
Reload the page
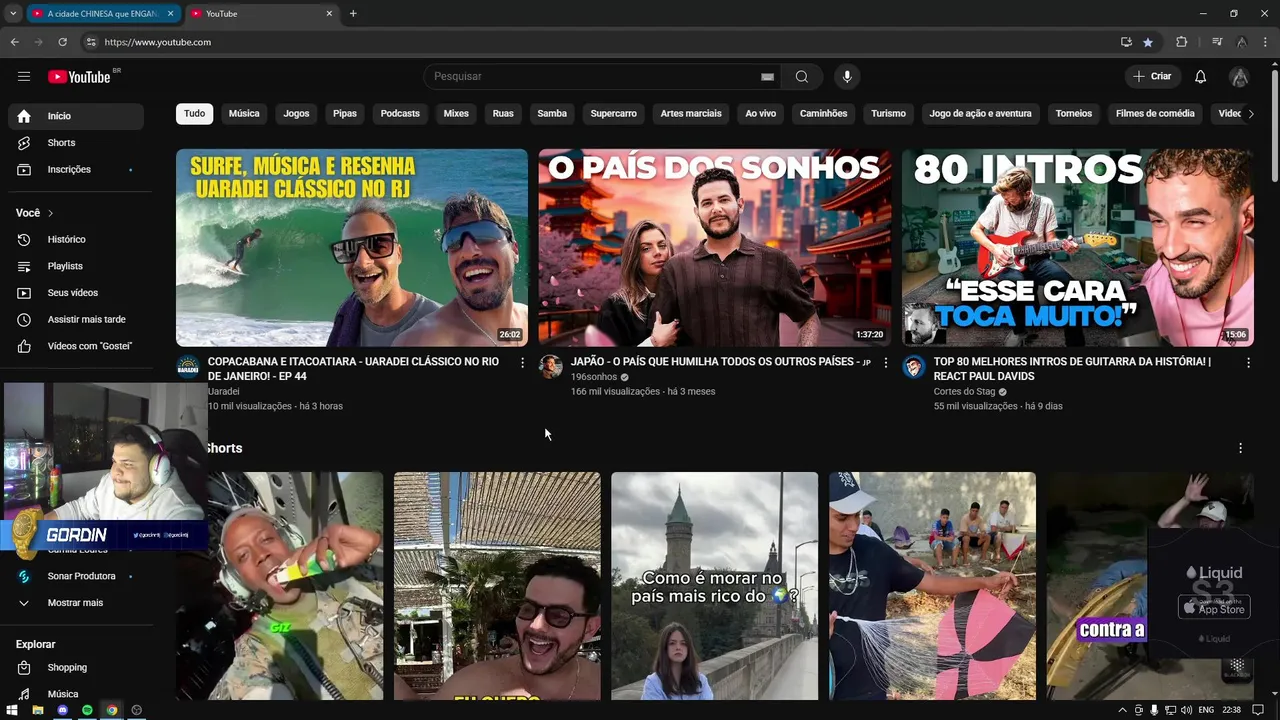(x=63, y=42)
